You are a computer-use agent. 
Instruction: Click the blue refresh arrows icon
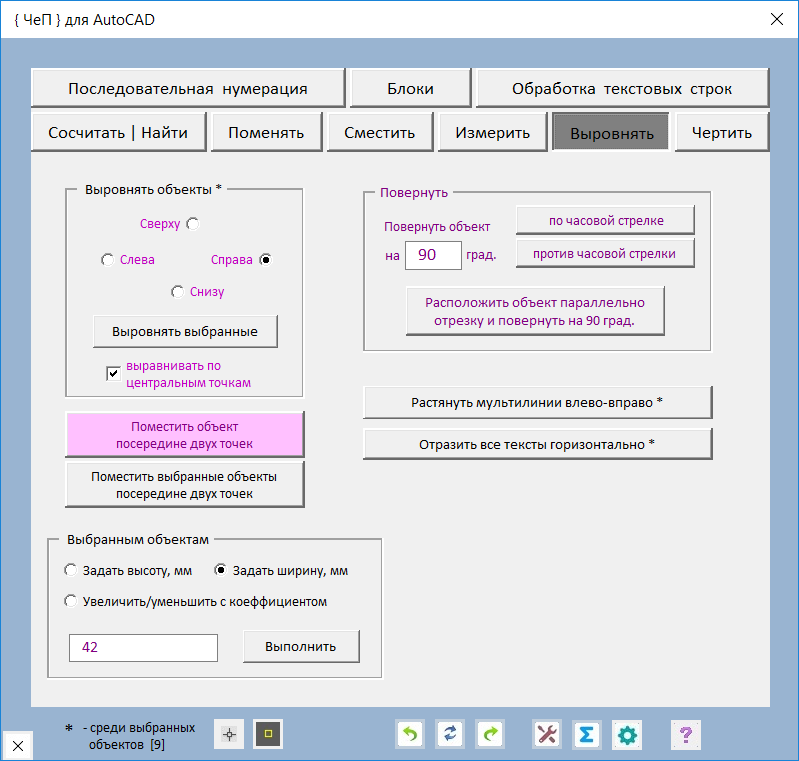(x=450, y=735)
